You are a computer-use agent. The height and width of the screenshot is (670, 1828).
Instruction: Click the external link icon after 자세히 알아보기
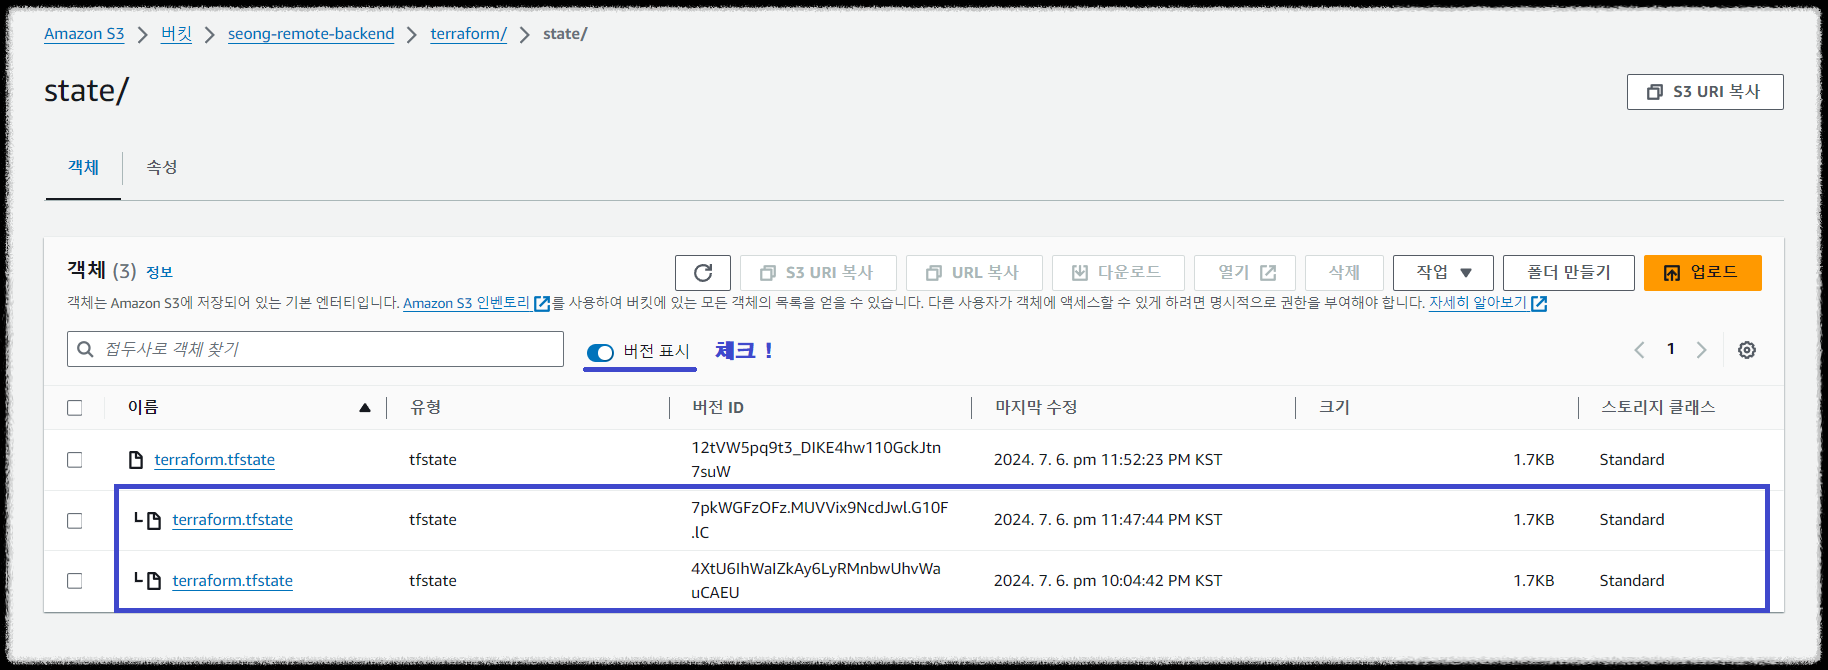pos(1539,303)
